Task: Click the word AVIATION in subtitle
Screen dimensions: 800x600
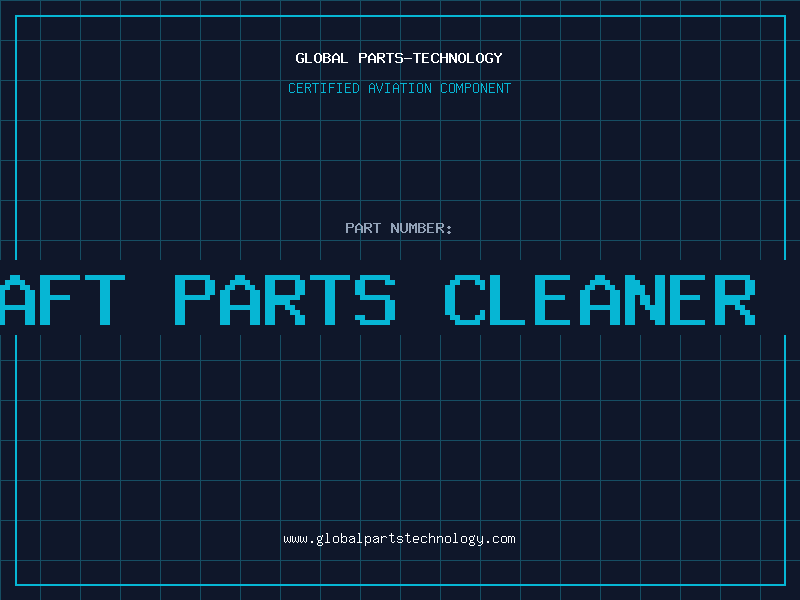Action: (399, 88)
